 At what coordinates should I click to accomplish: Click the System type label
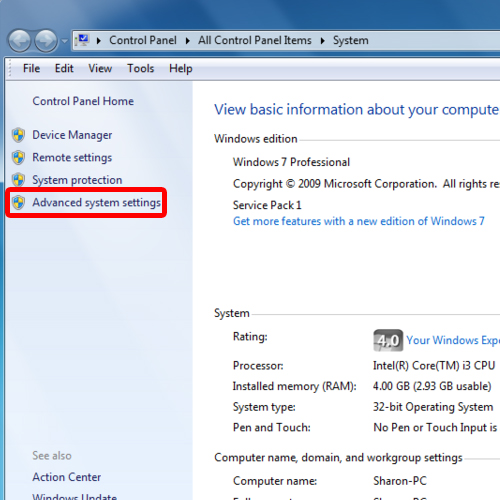click(x=264, y=407)
